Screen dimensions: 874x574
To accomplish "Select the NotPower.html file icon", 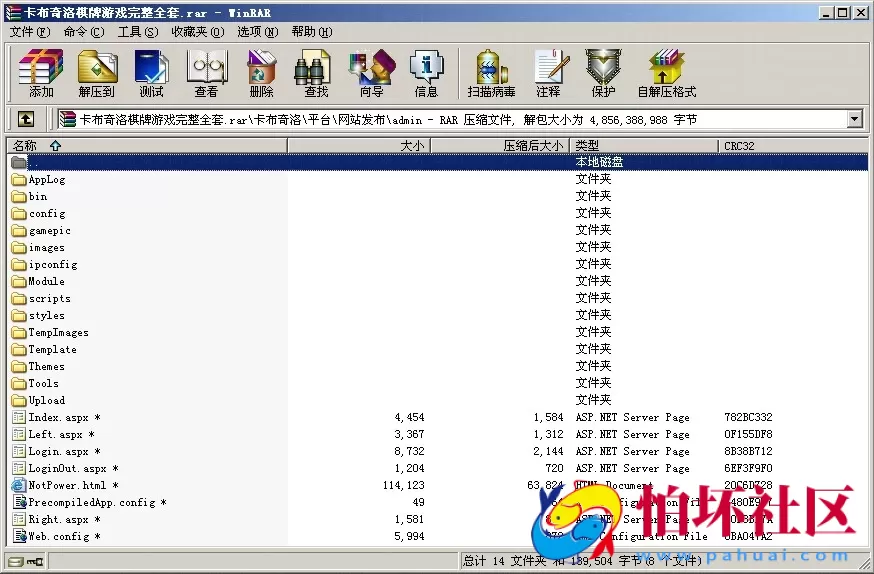I will click(x=19, y=485).
